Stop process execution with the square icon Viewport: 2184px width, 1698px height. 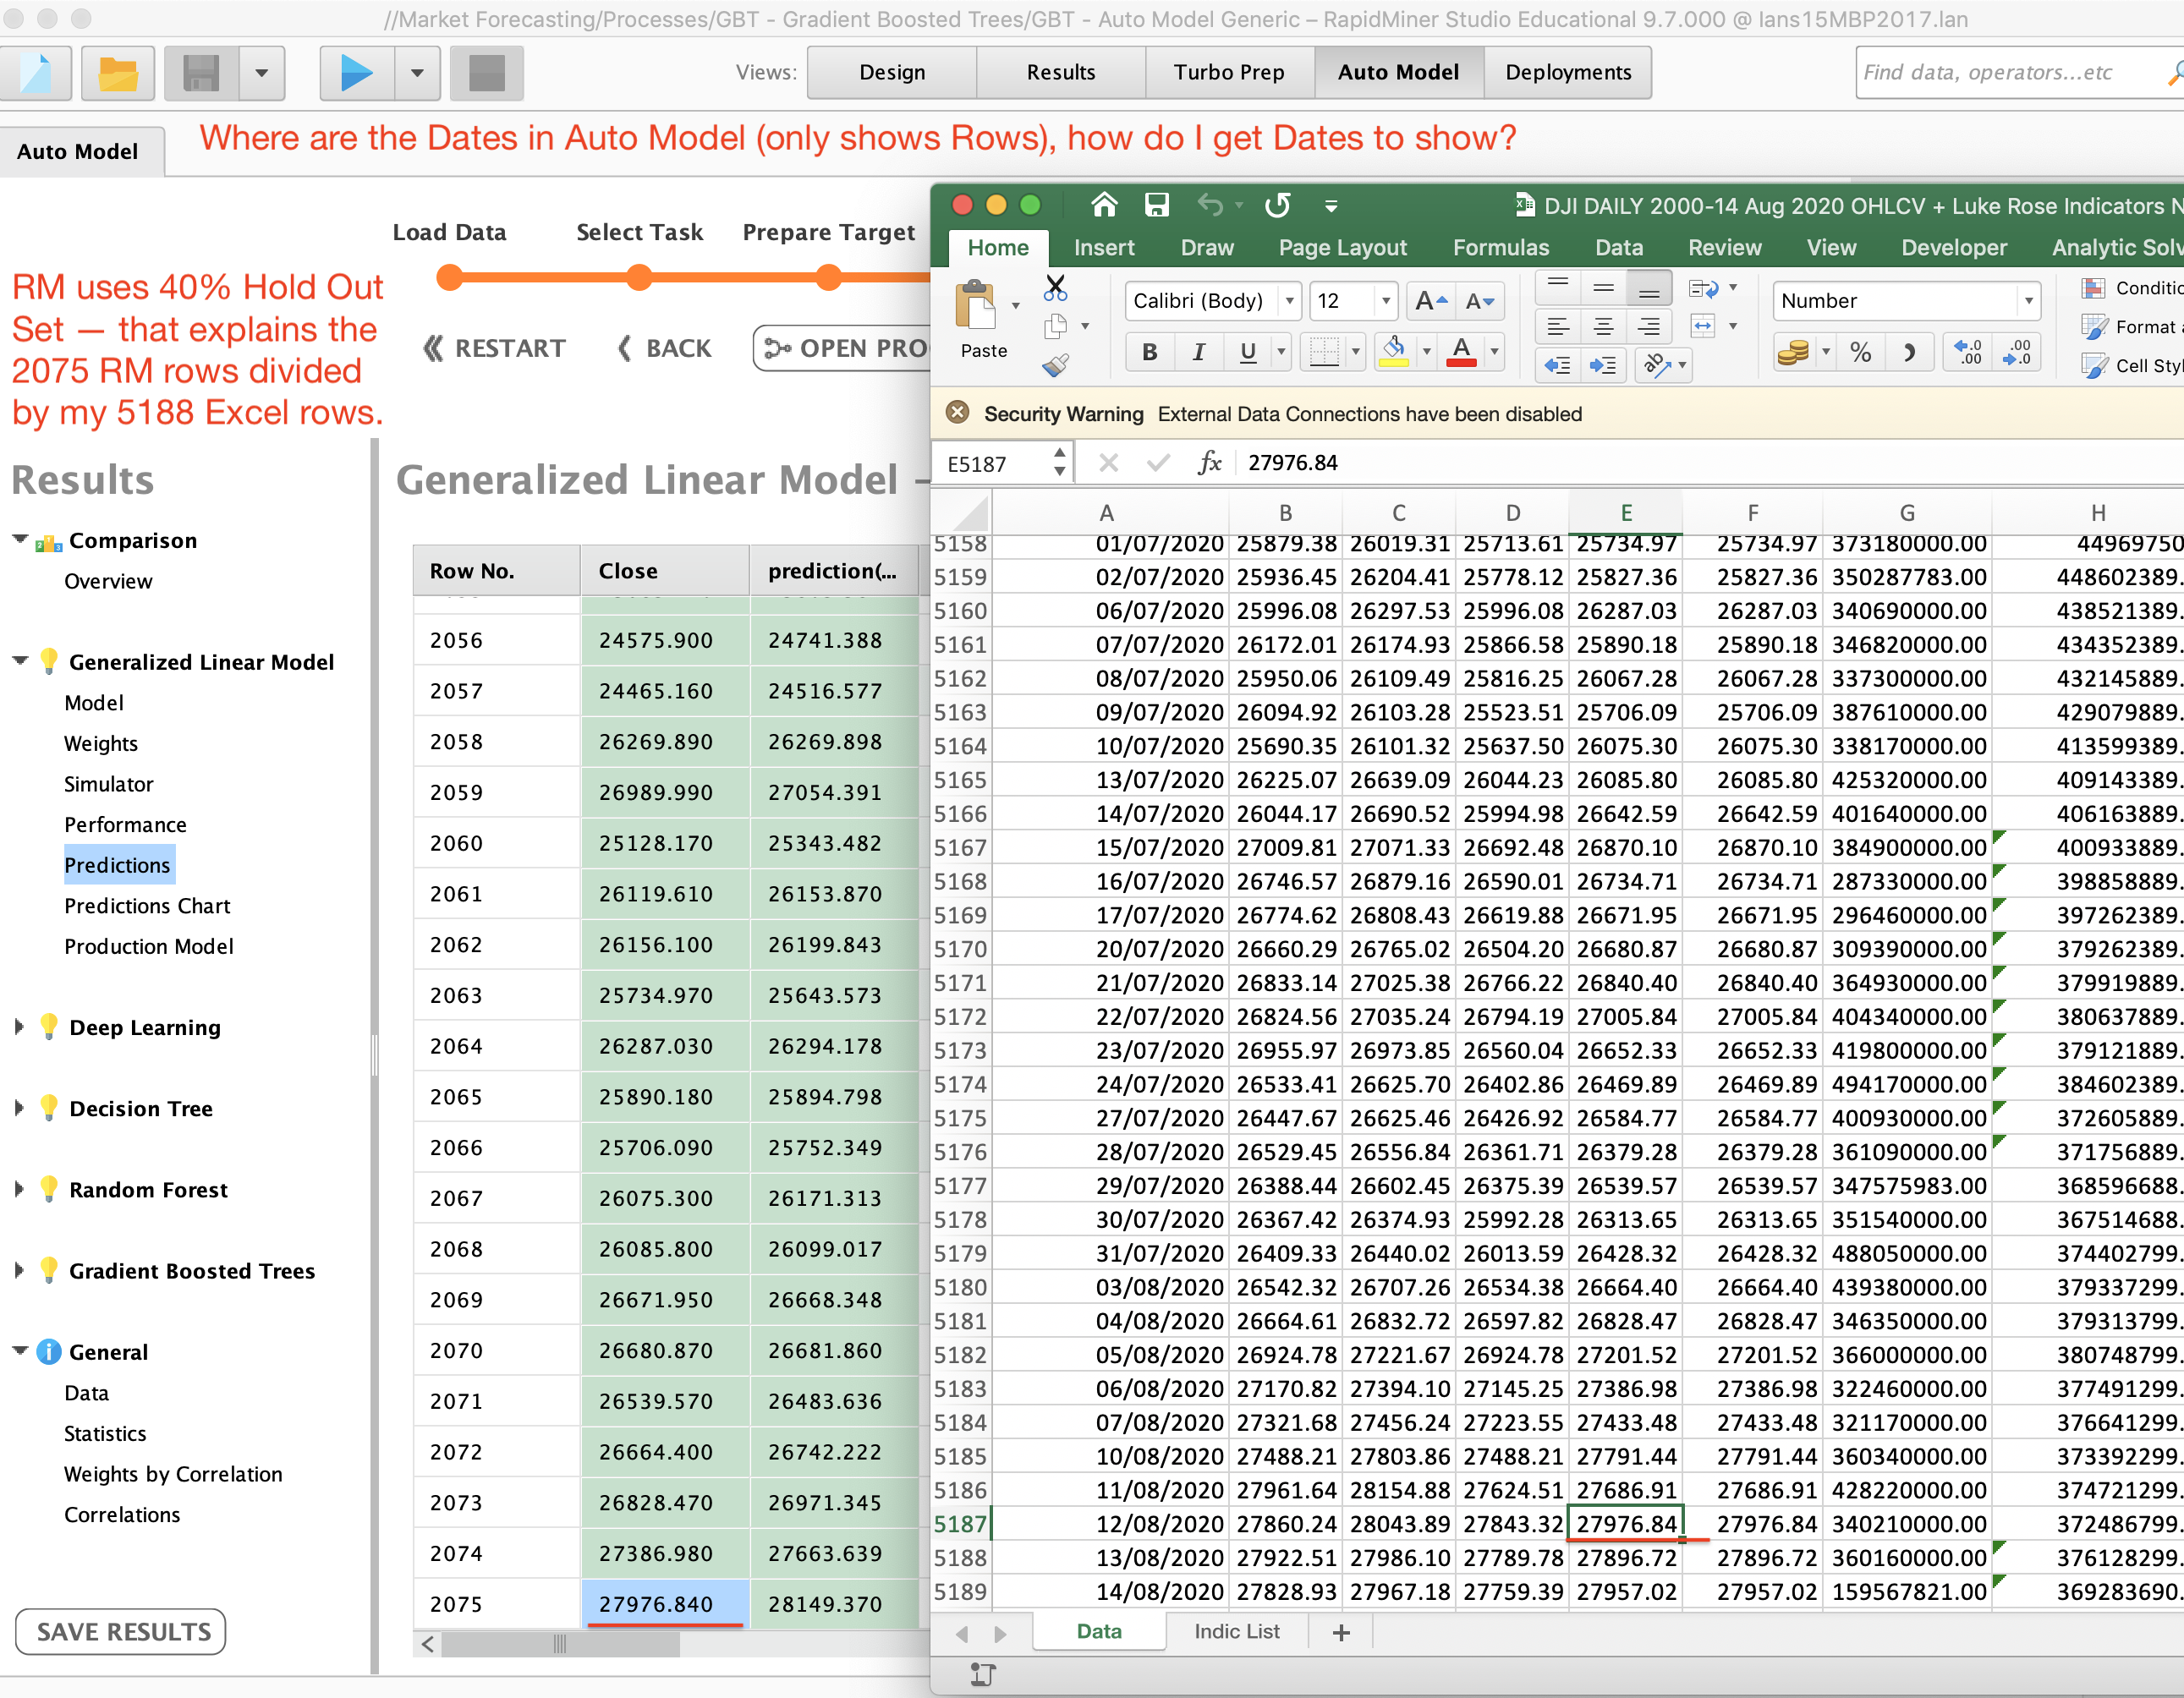click(487, 73)
